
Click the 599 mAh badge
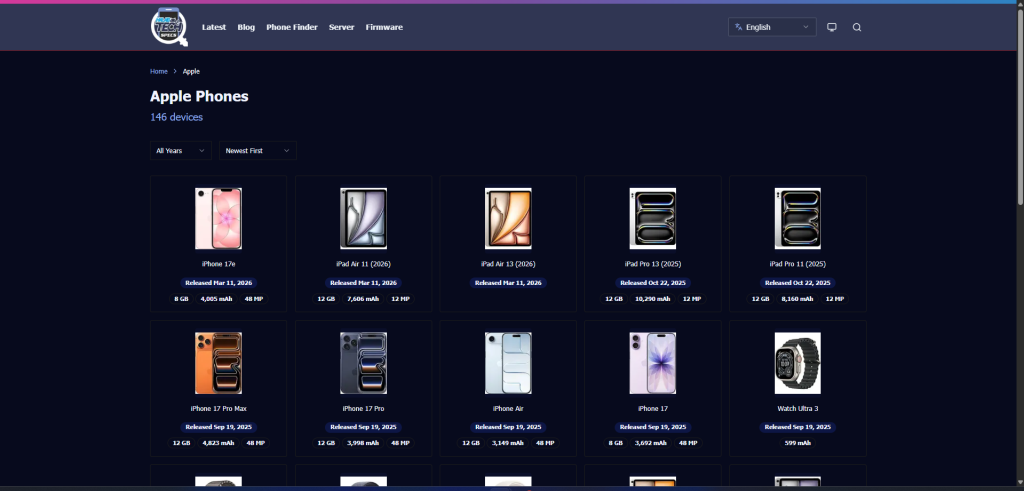click(x=797, y=443)
